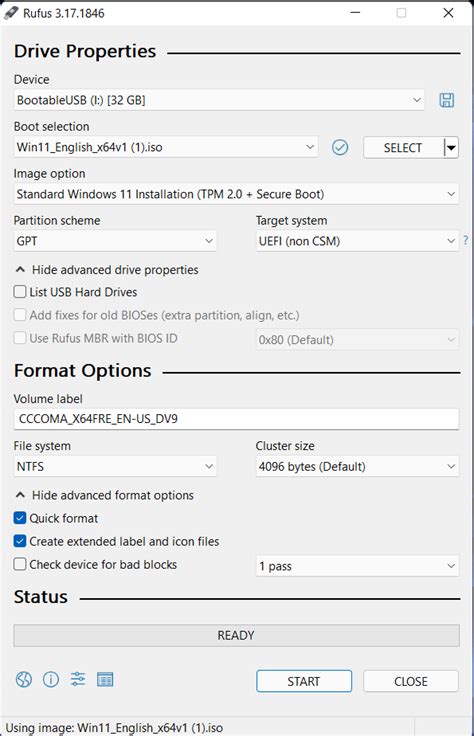
Task: Open the Target system UEFI dropdown
Action: coord(357,241)
